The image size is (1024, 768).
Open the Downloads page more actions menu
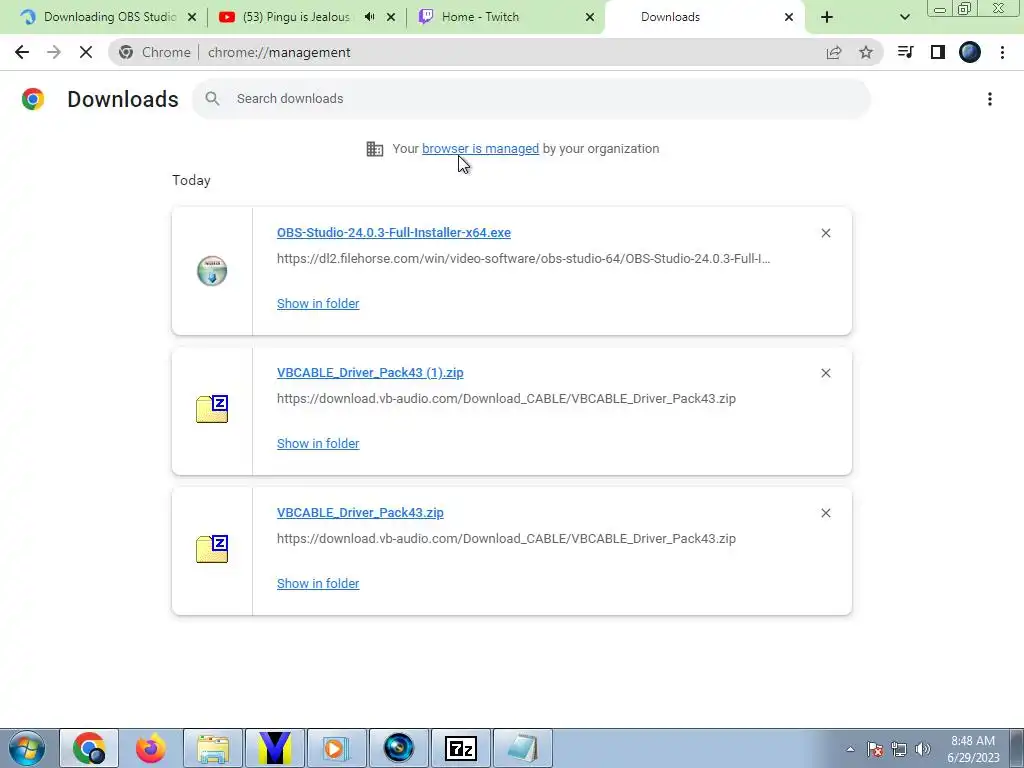tap(990, 99)
